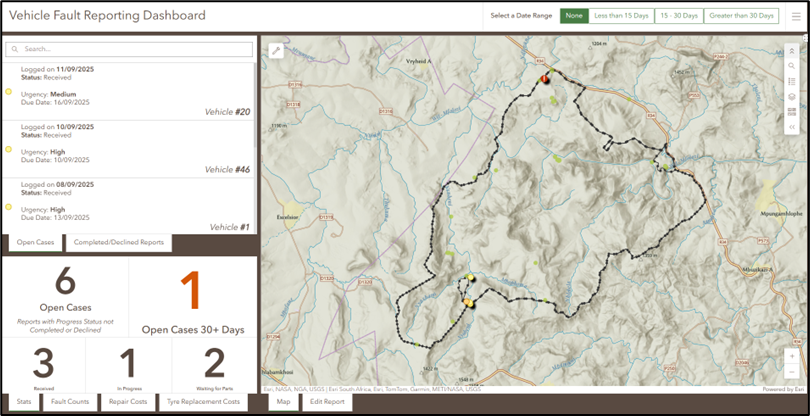Select 15 - 30 Days date range
The height and width of the screenshot is (416, 810).
[677, 16]
